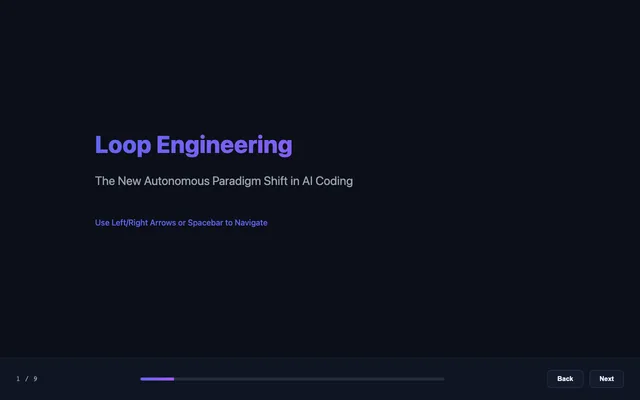The image size is (640, 400).
Task: Click the subtitle about Autonomous Paradigm Shift
Action: pos(224,181)
